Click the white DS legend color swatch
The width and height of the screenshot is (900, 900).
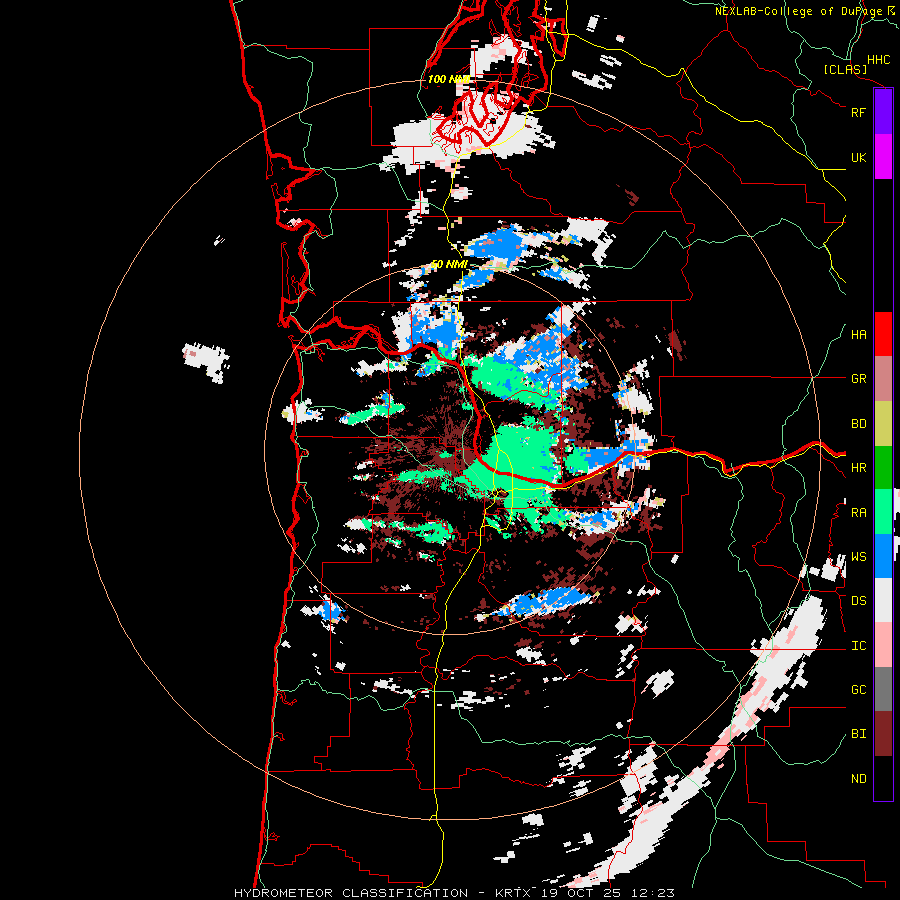point(883,600)
